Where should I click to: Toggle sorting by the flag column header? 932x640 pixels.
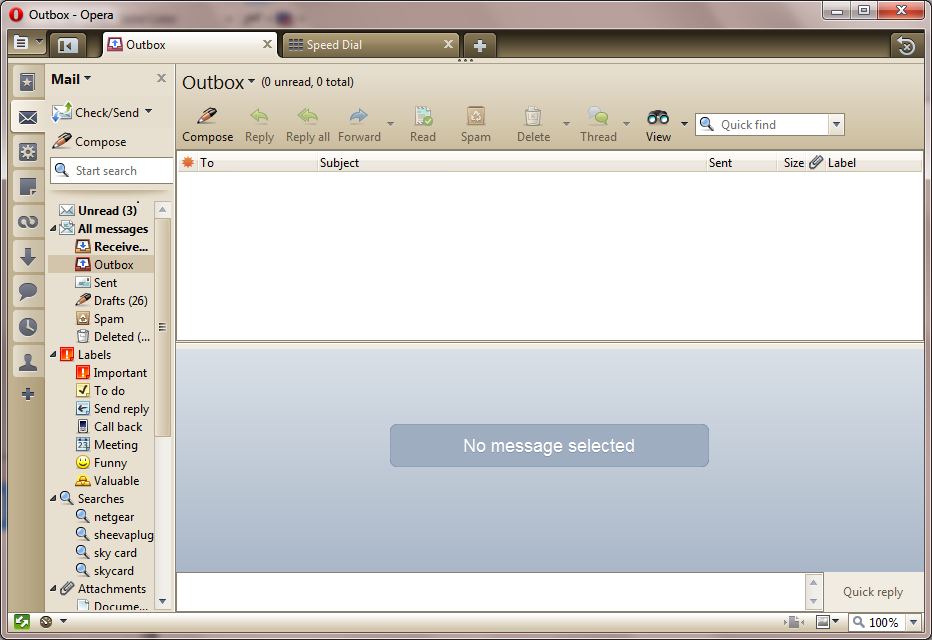(188, 162)
